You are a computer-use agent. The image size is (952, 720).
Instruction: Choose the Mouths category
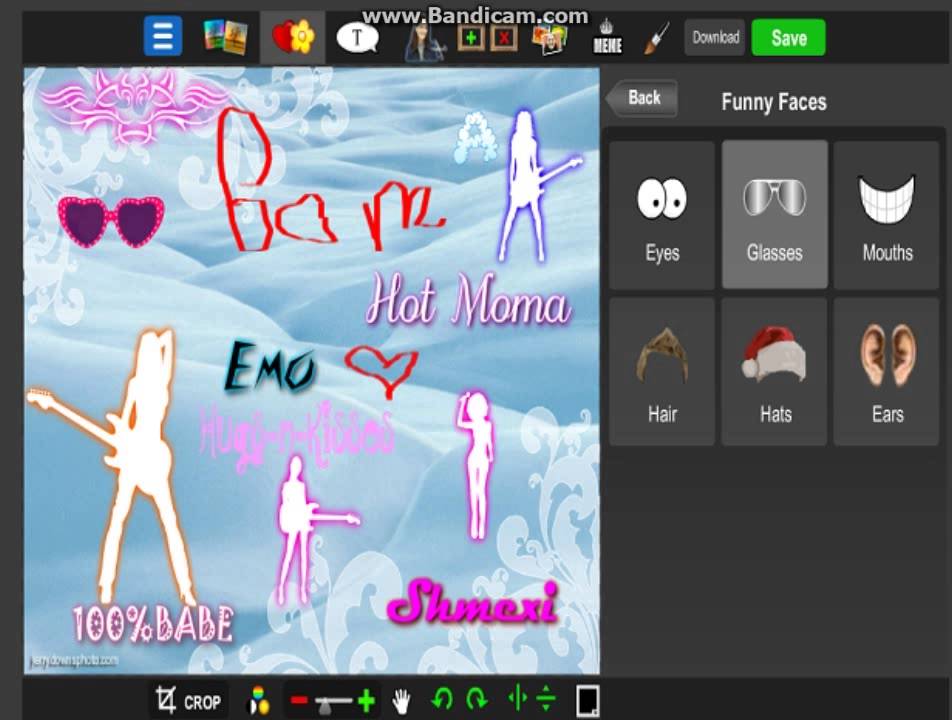(x=886, y=215)
